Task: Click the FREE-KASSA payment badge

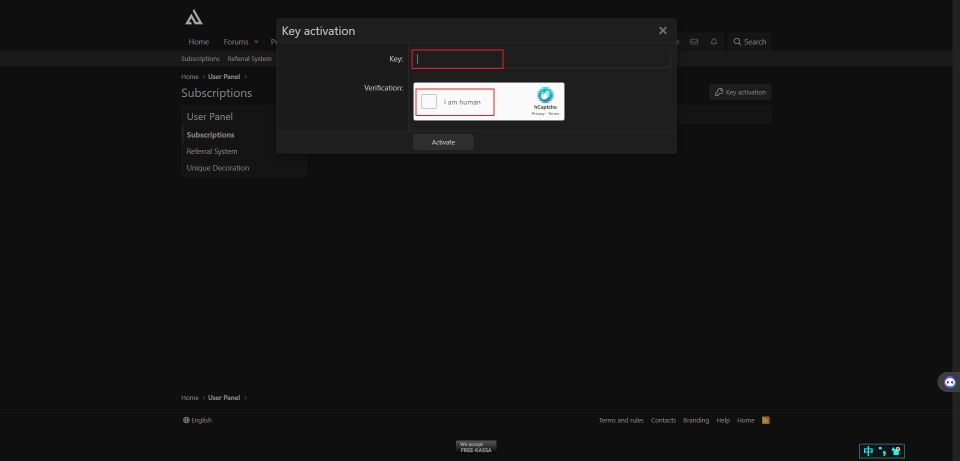Action: point(476,447)
